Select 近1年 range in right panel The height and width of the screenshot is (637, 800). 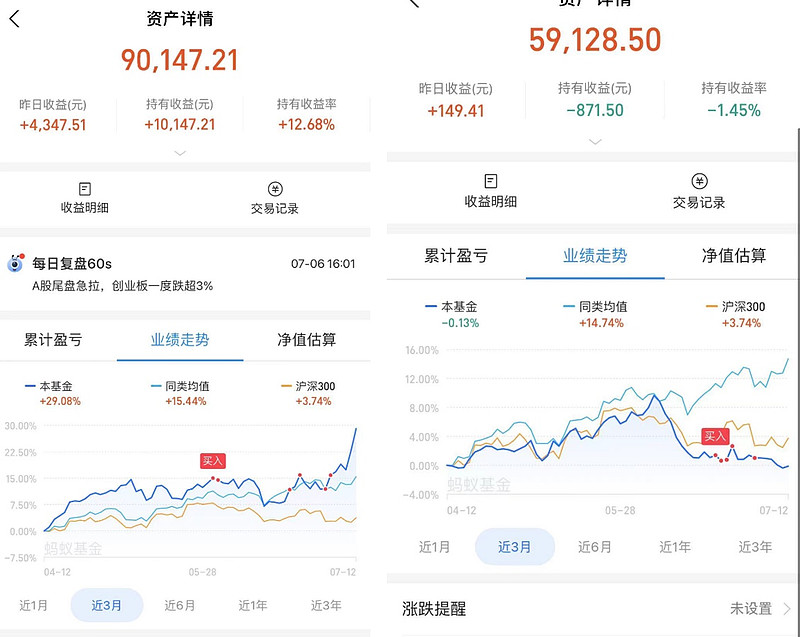click(x=675, y=547)
